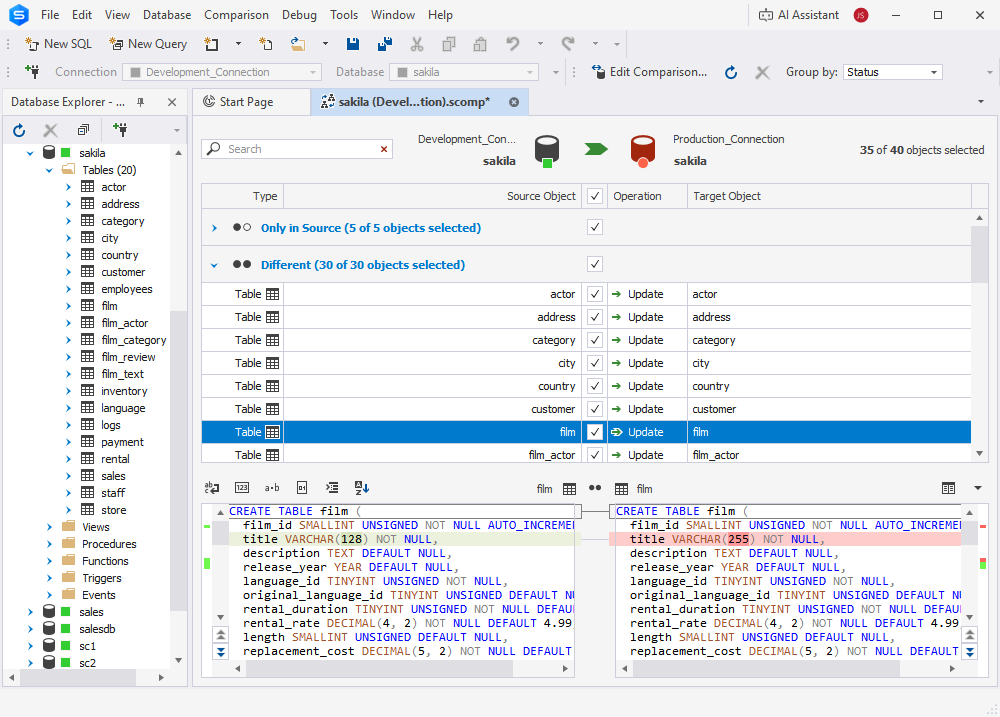
Task: Click the Copy icon in toolbar
Action: tap(449, 44)
